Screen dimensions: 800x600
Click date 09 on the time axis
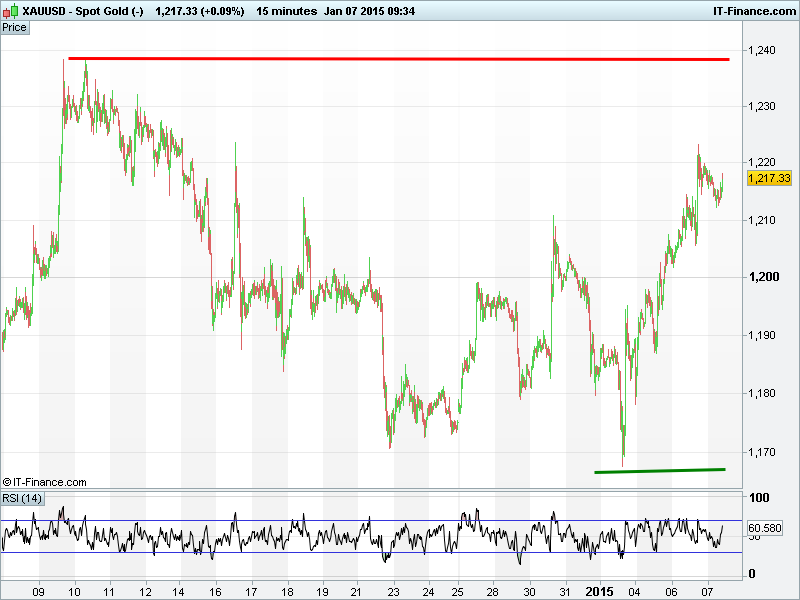(40, 591)
